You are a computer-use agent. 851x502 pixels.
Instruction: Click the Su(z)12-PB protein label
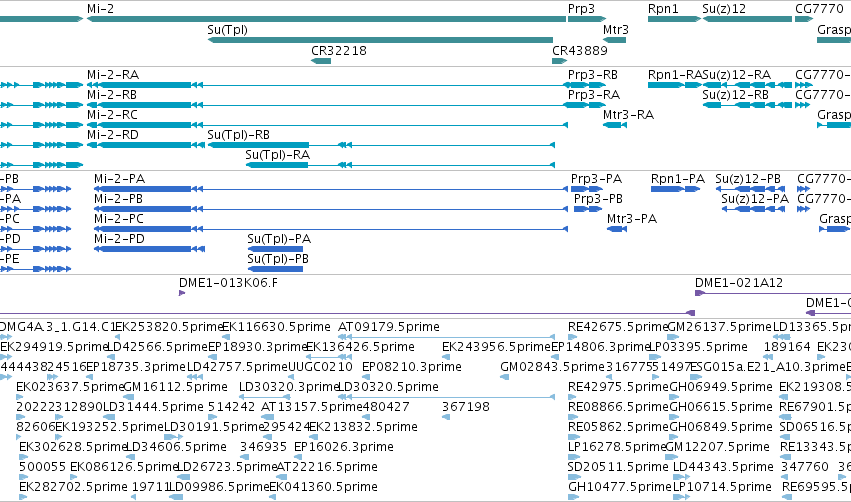(748, 179)
